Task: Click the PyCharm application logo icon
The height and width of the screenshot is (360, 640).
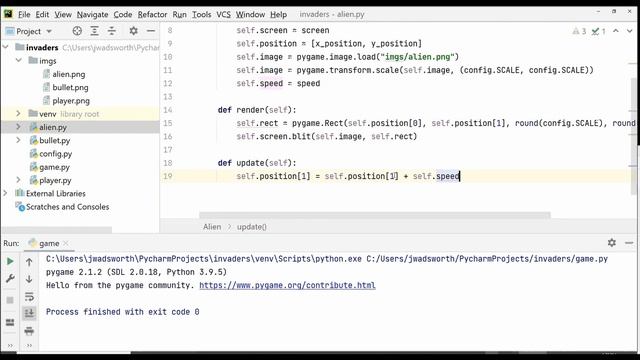Action: (8, 14)
